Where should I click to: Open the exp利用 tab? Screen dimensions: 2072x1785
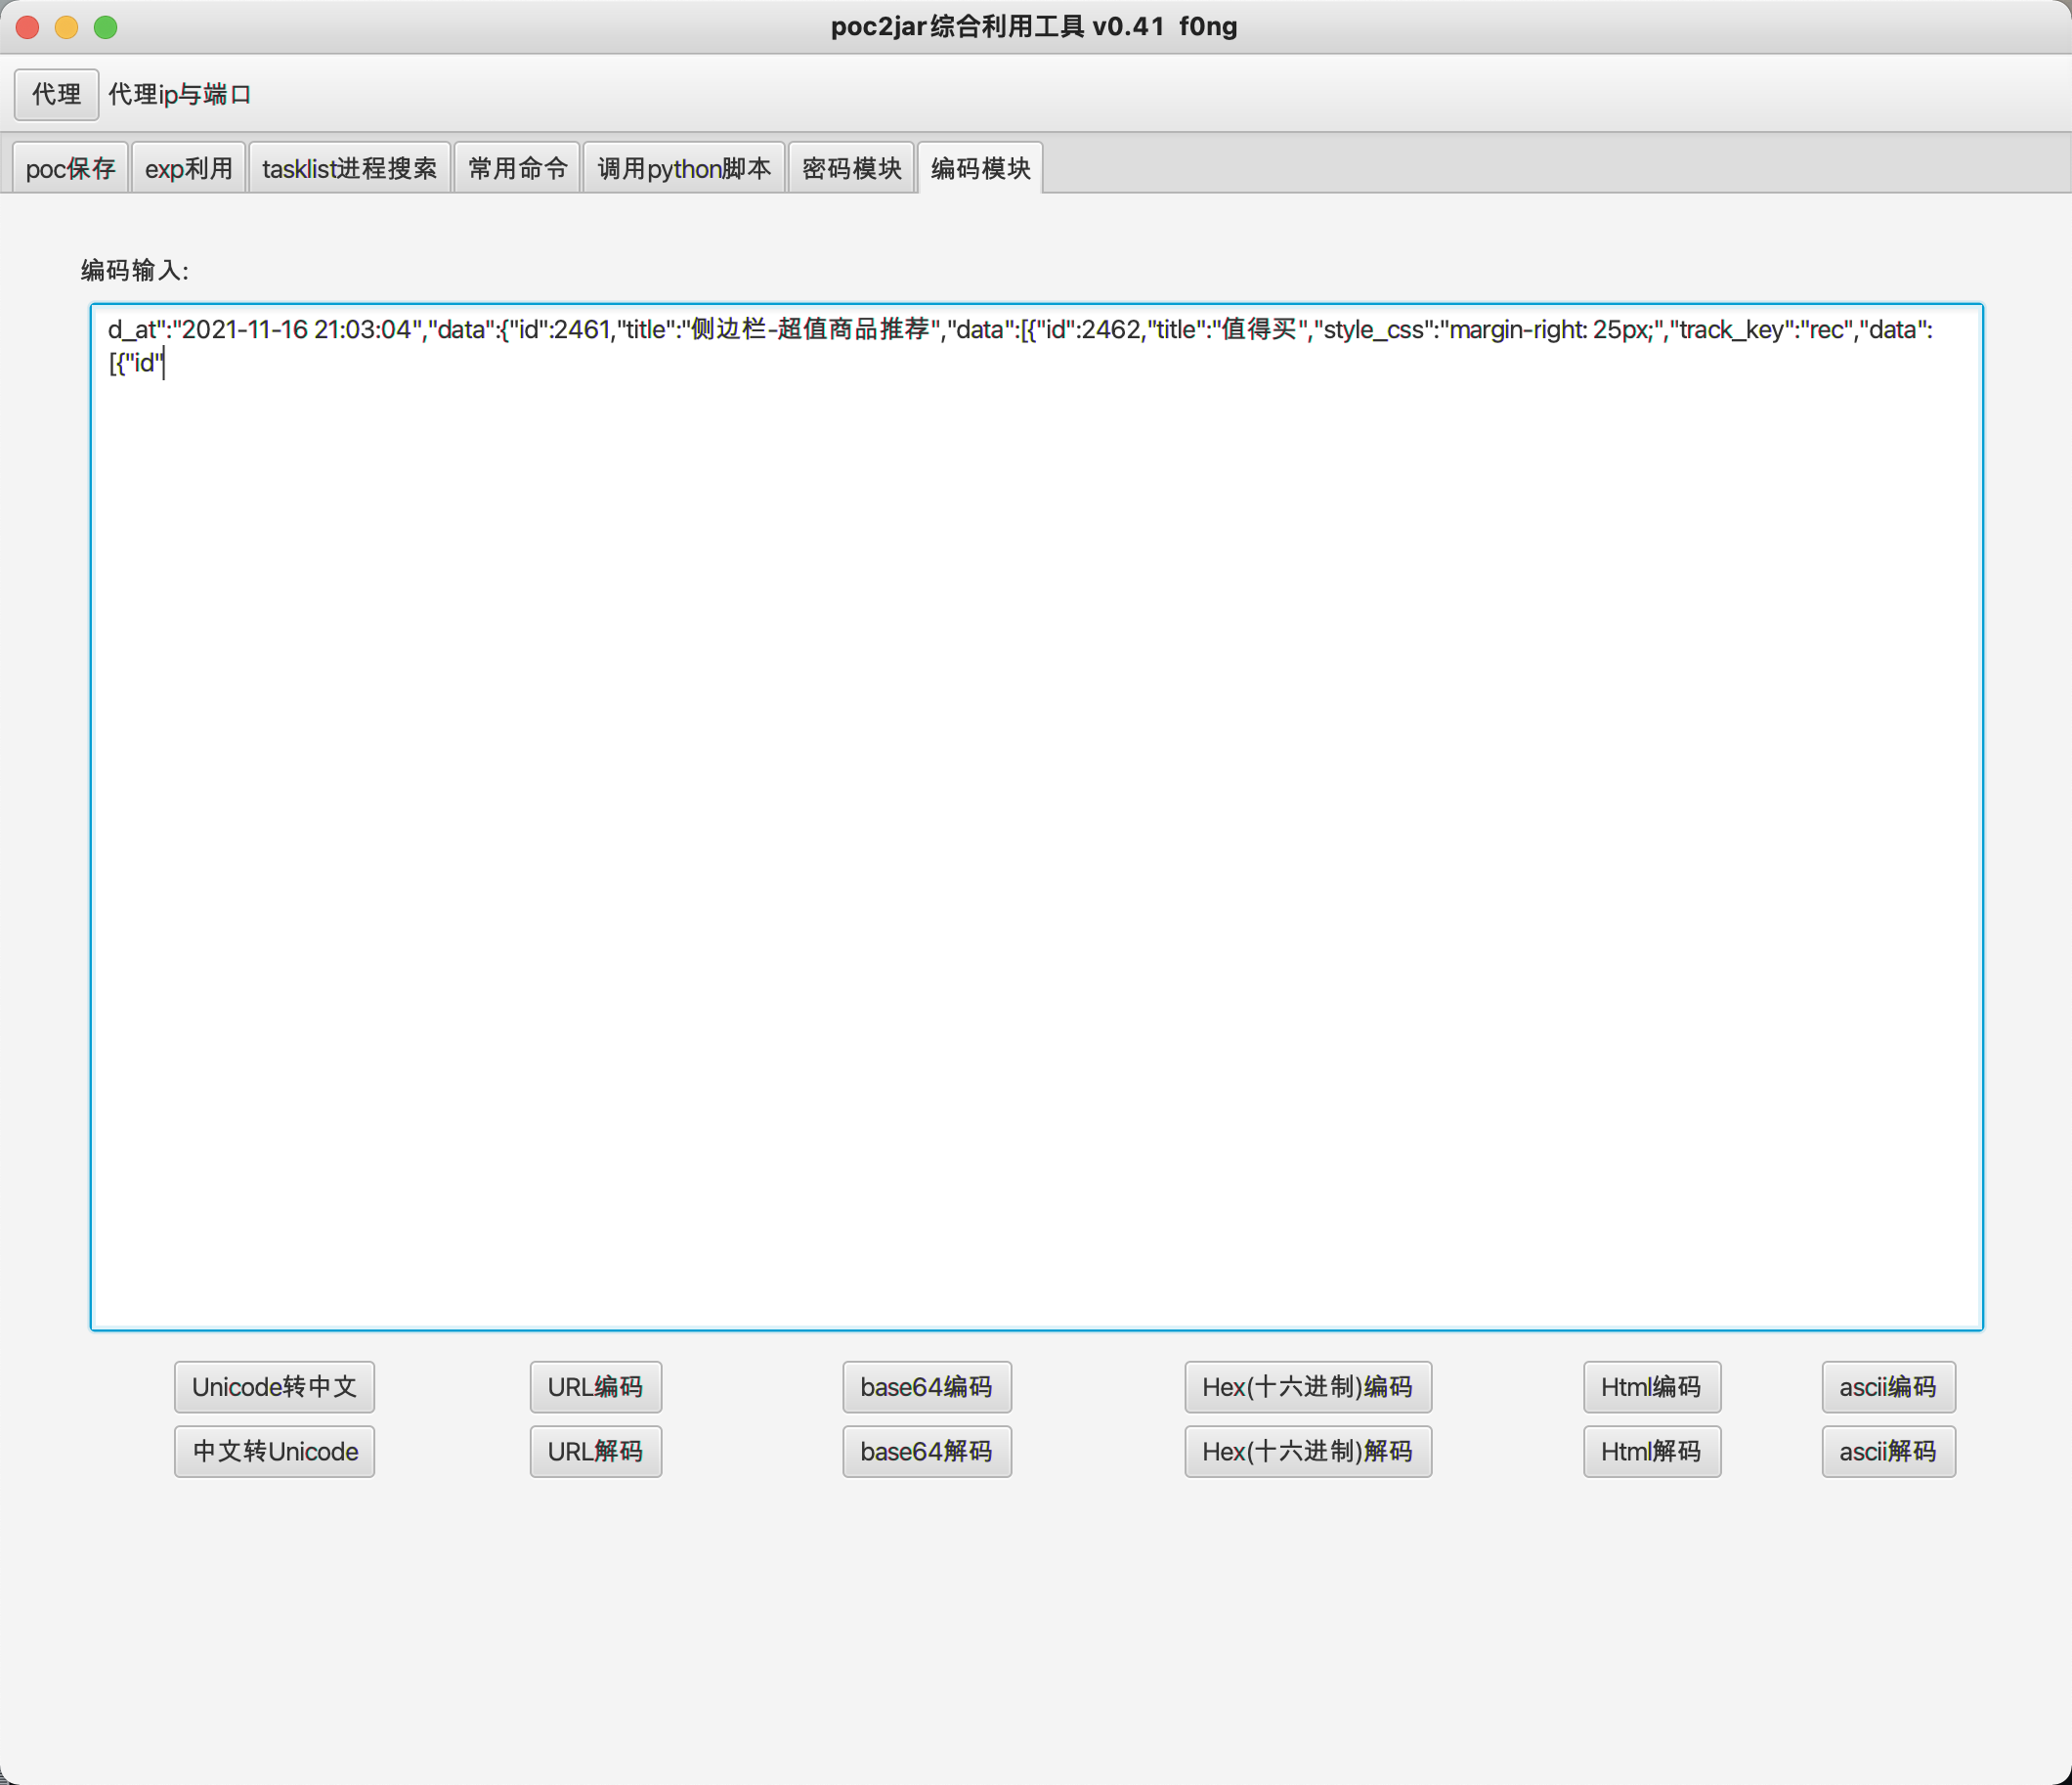(x=188, y=168)
